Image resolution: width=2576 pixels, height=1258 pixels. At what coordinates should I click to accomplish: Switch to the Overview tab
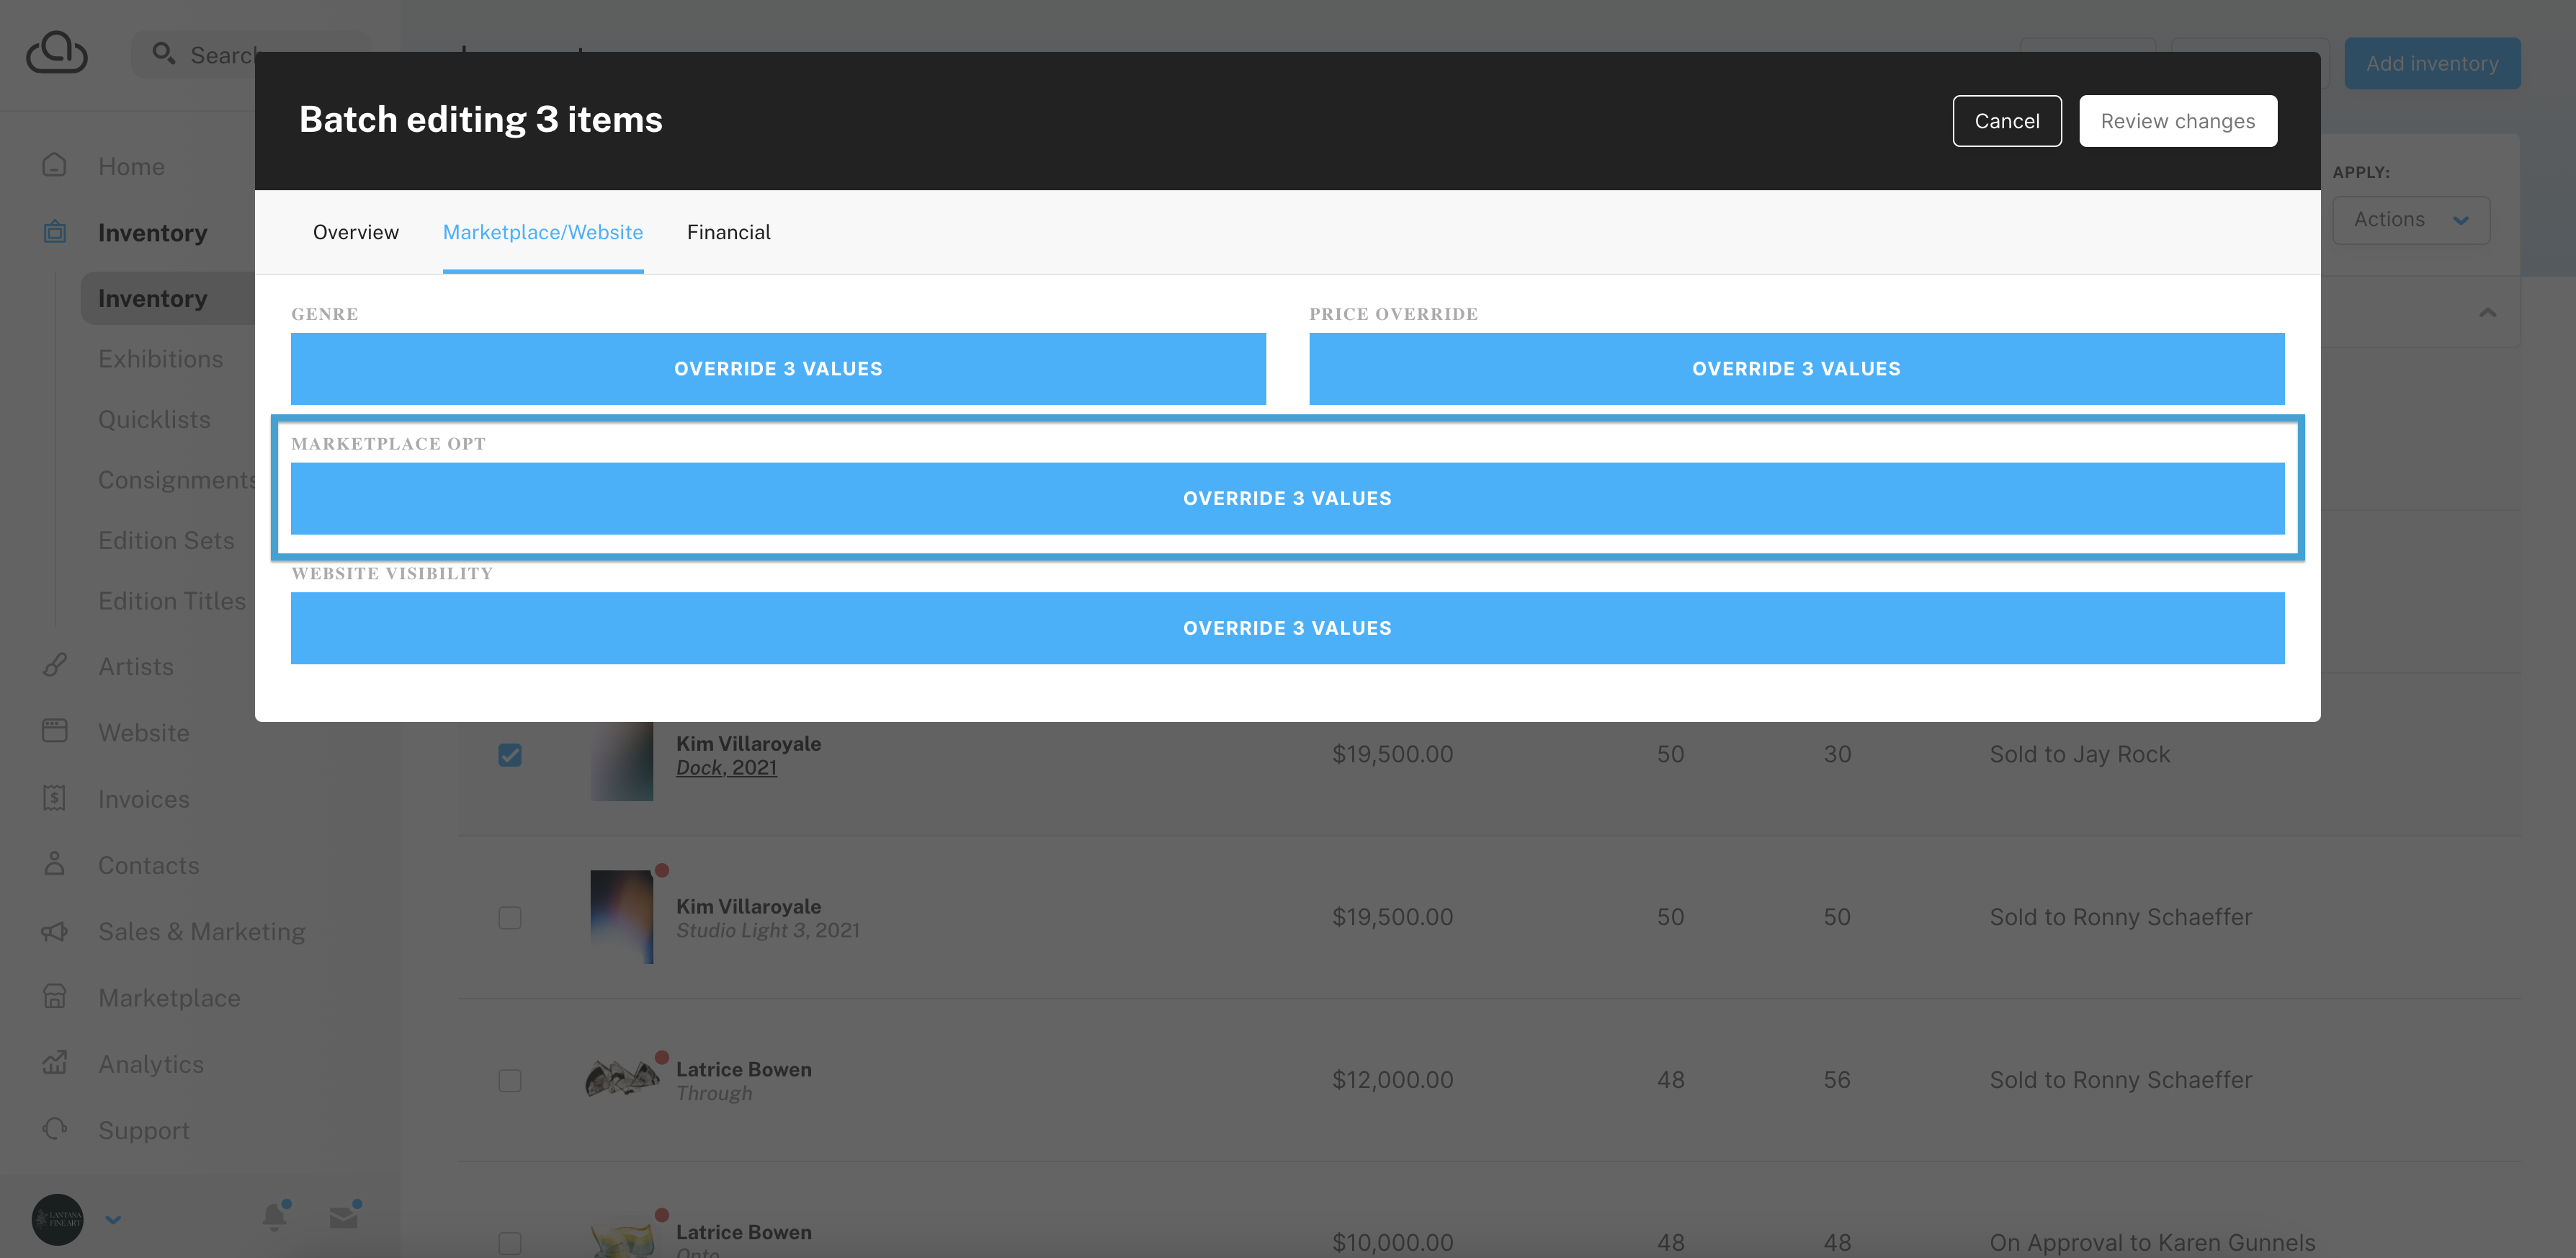355,232
